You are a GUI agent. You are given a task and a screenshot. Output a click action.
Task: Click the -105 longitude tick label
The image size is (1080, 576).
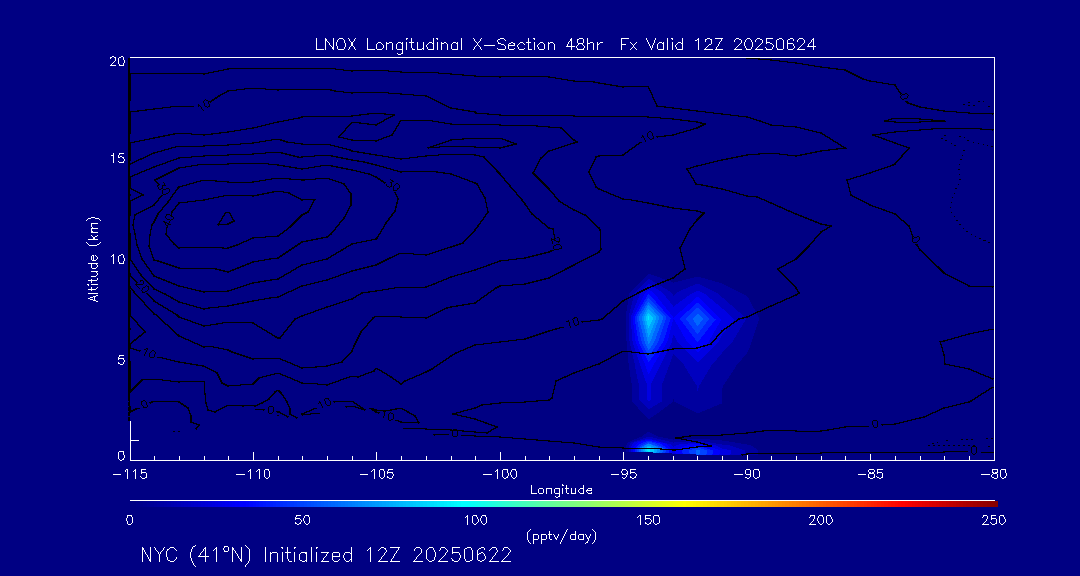(x=377, y=475)
